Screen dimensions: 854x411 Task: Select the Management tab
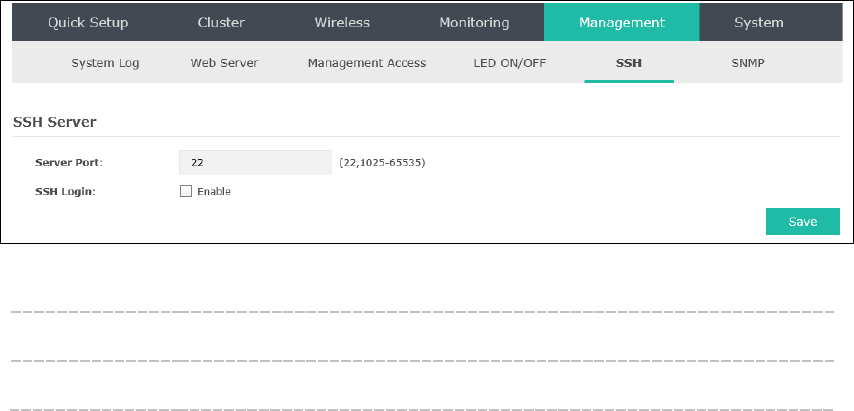pos(621,22)
